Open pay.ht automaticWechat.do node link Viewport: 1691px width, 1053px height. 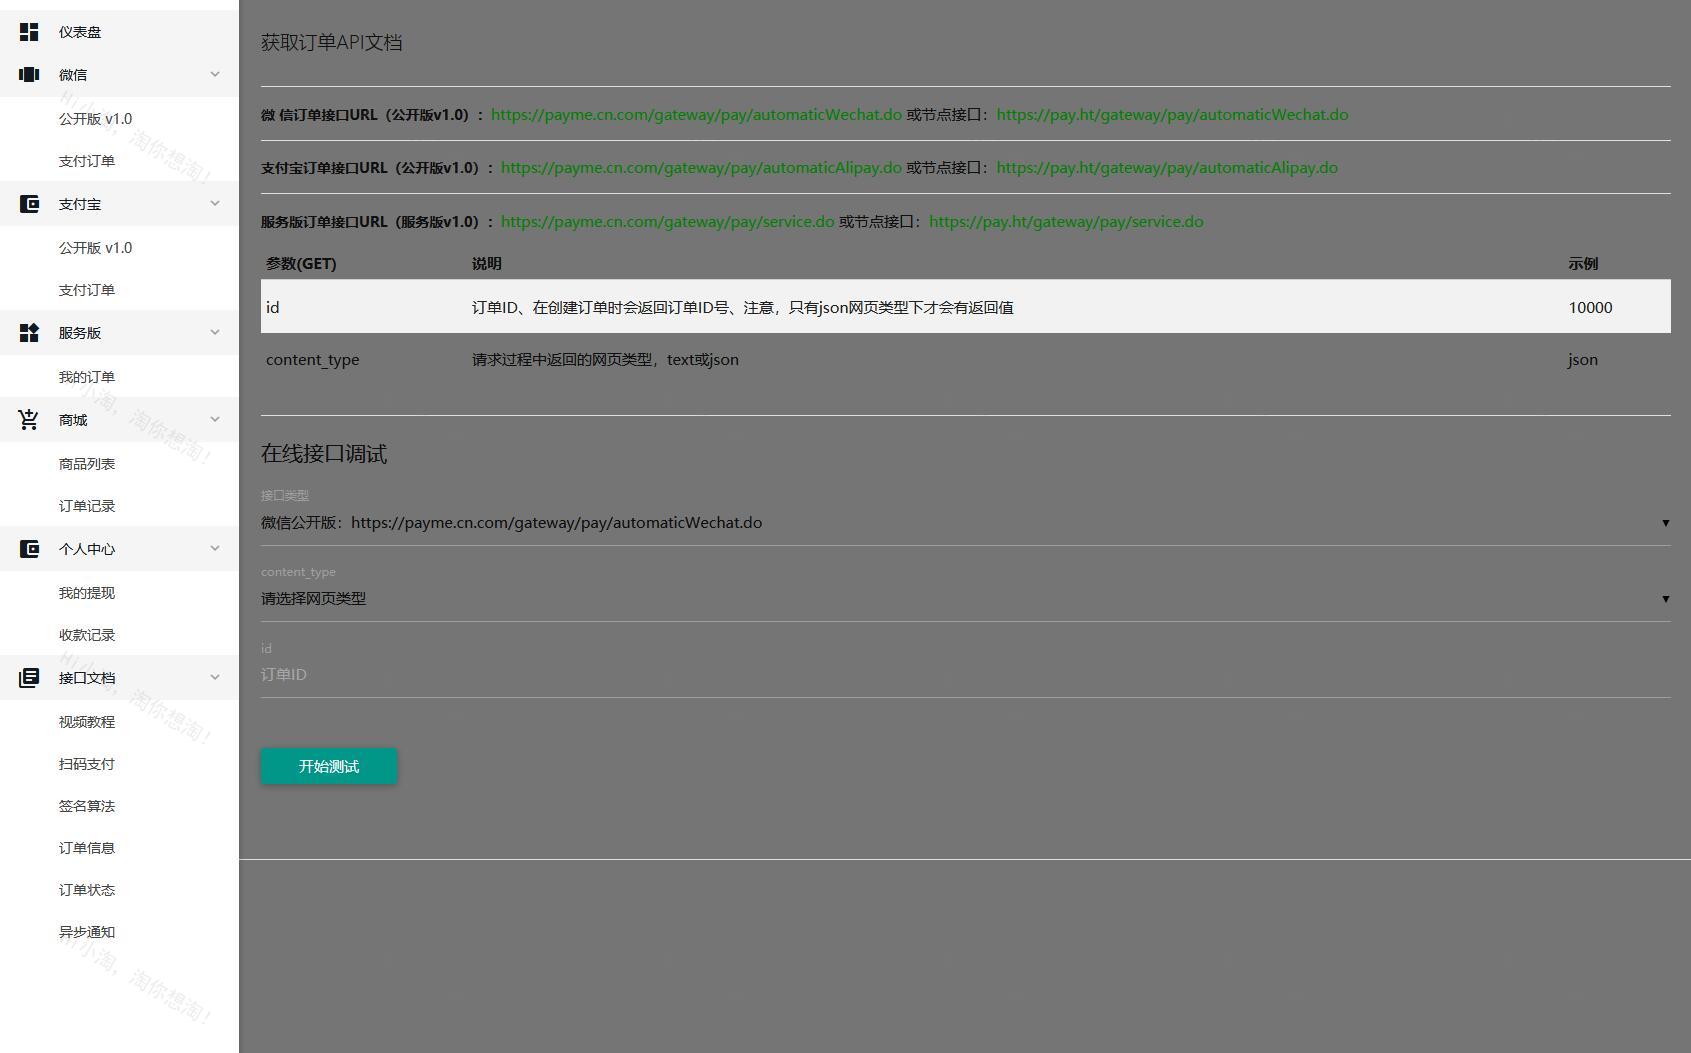click(1172, 115)
